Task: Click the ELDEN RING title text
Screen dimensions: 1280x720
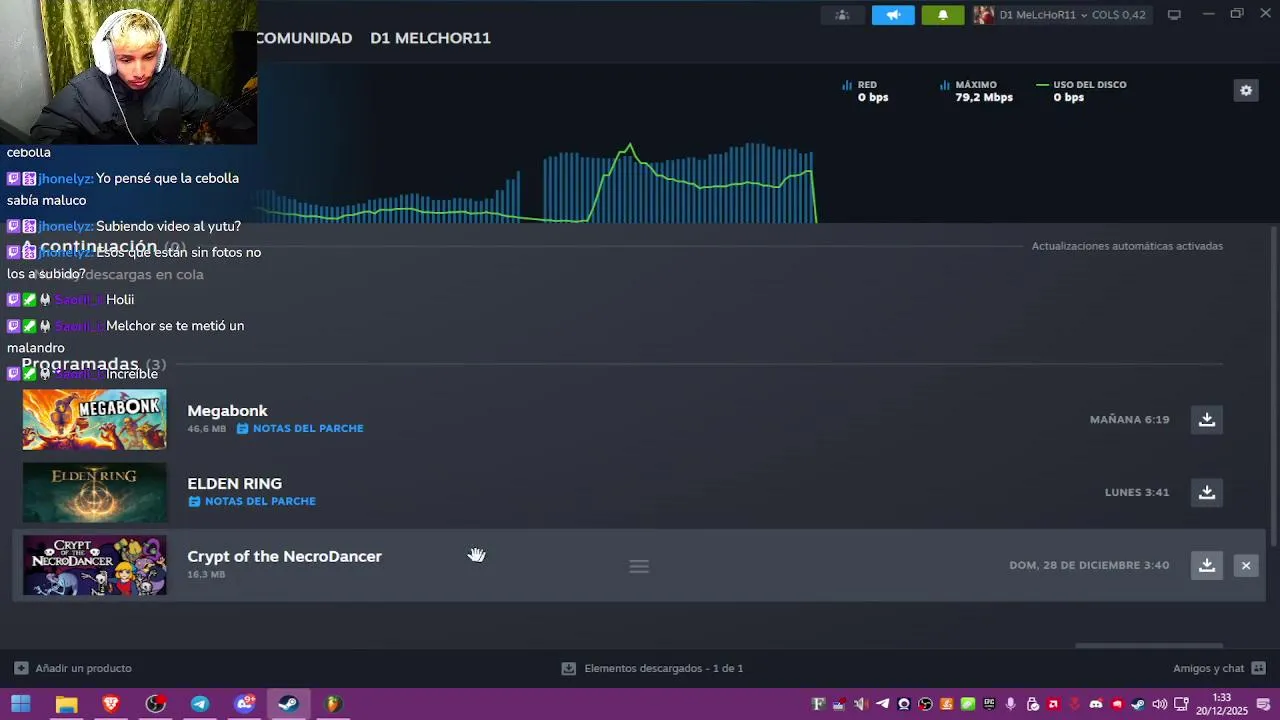Action: pyautogui.click(x=234, y=484)
